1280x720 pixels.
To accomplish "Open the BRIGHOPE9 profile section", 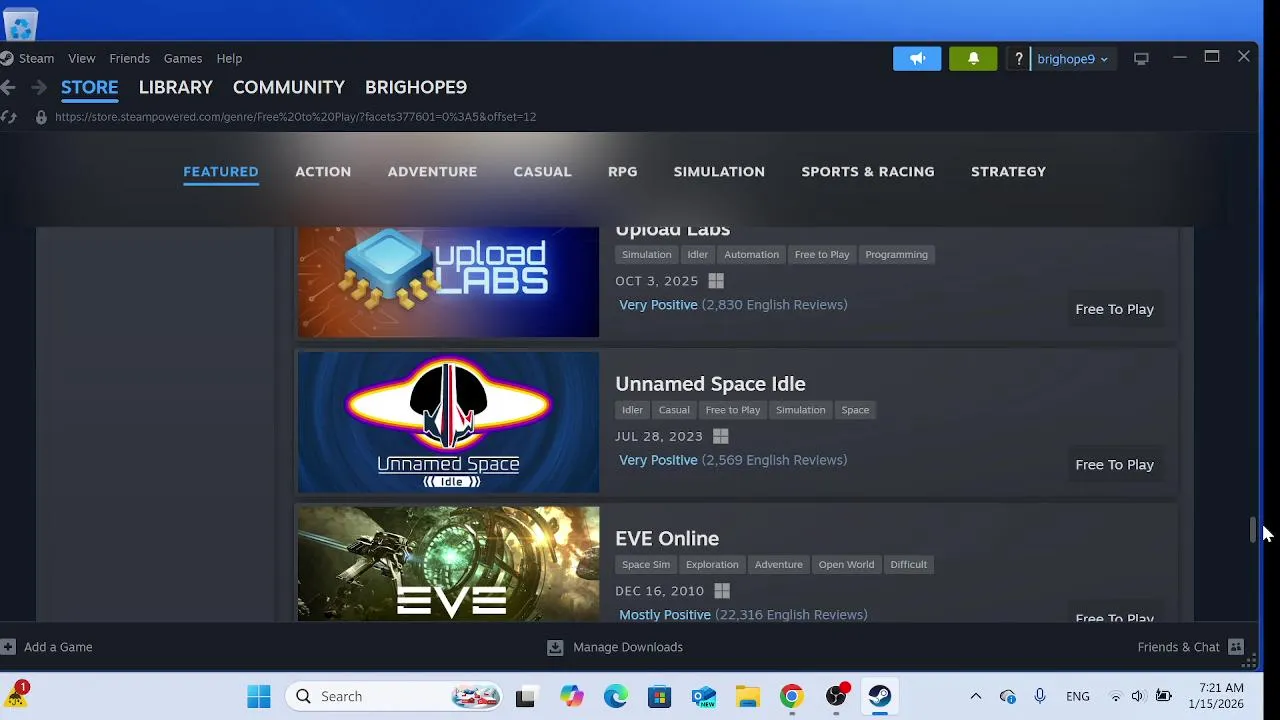I will pyautogui.click(x=416, y=87).
